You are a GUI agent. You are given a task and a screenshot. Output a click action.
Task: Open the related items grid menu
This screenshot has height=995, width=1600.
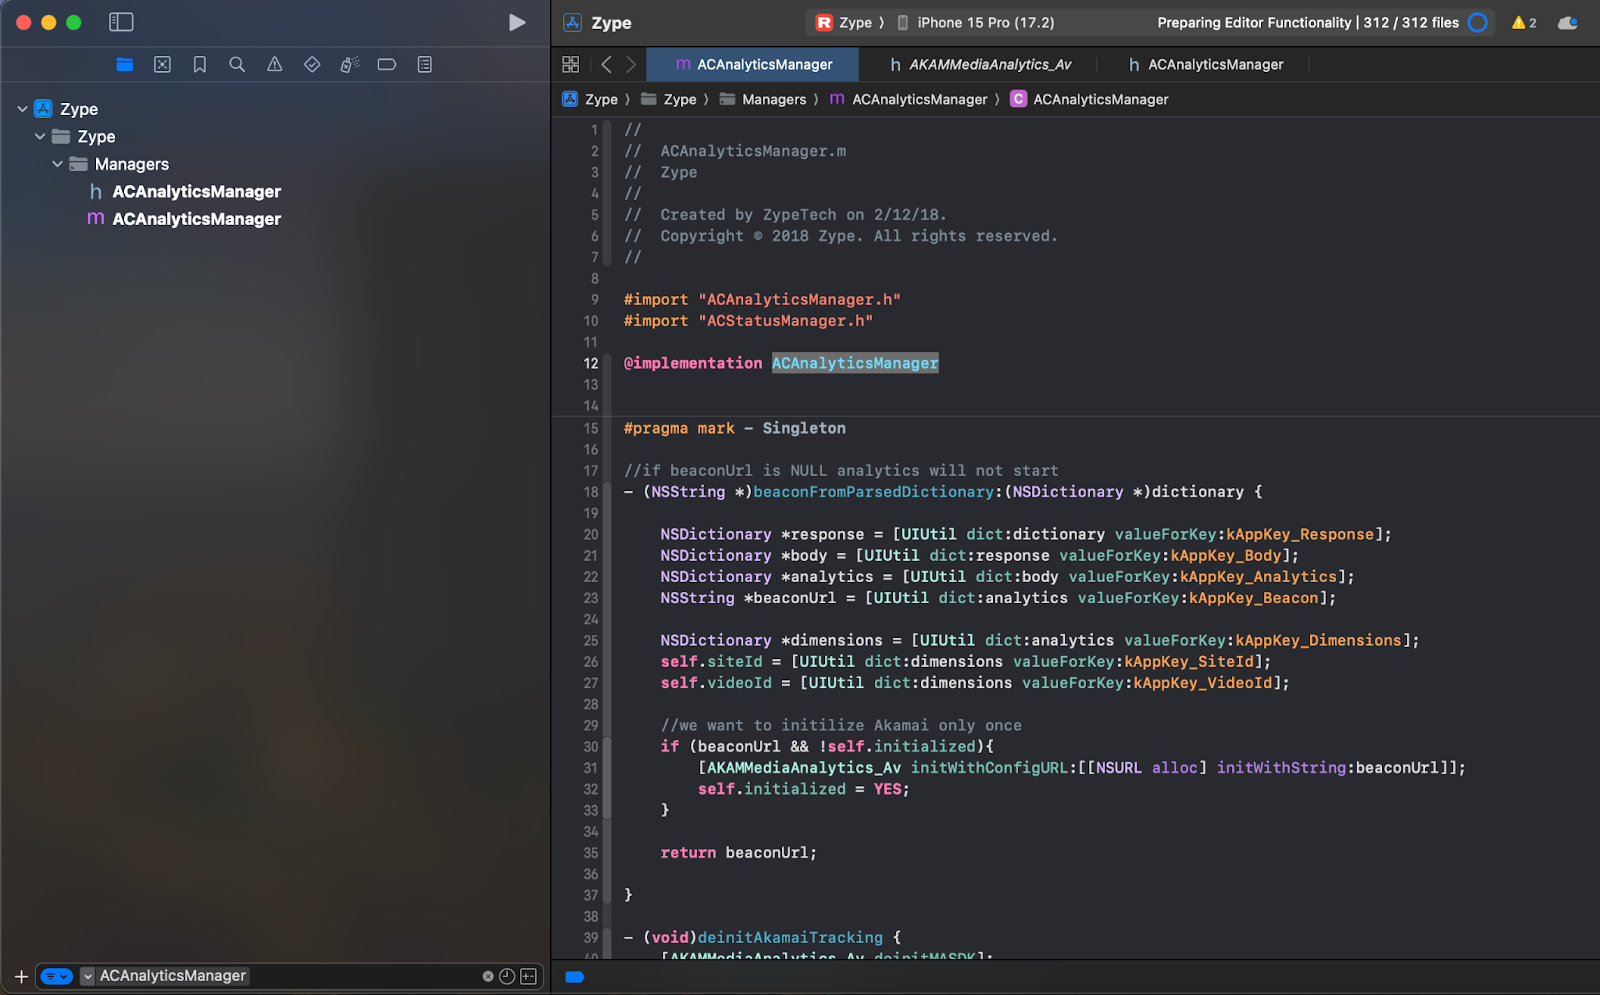click(x=571, y=64)
